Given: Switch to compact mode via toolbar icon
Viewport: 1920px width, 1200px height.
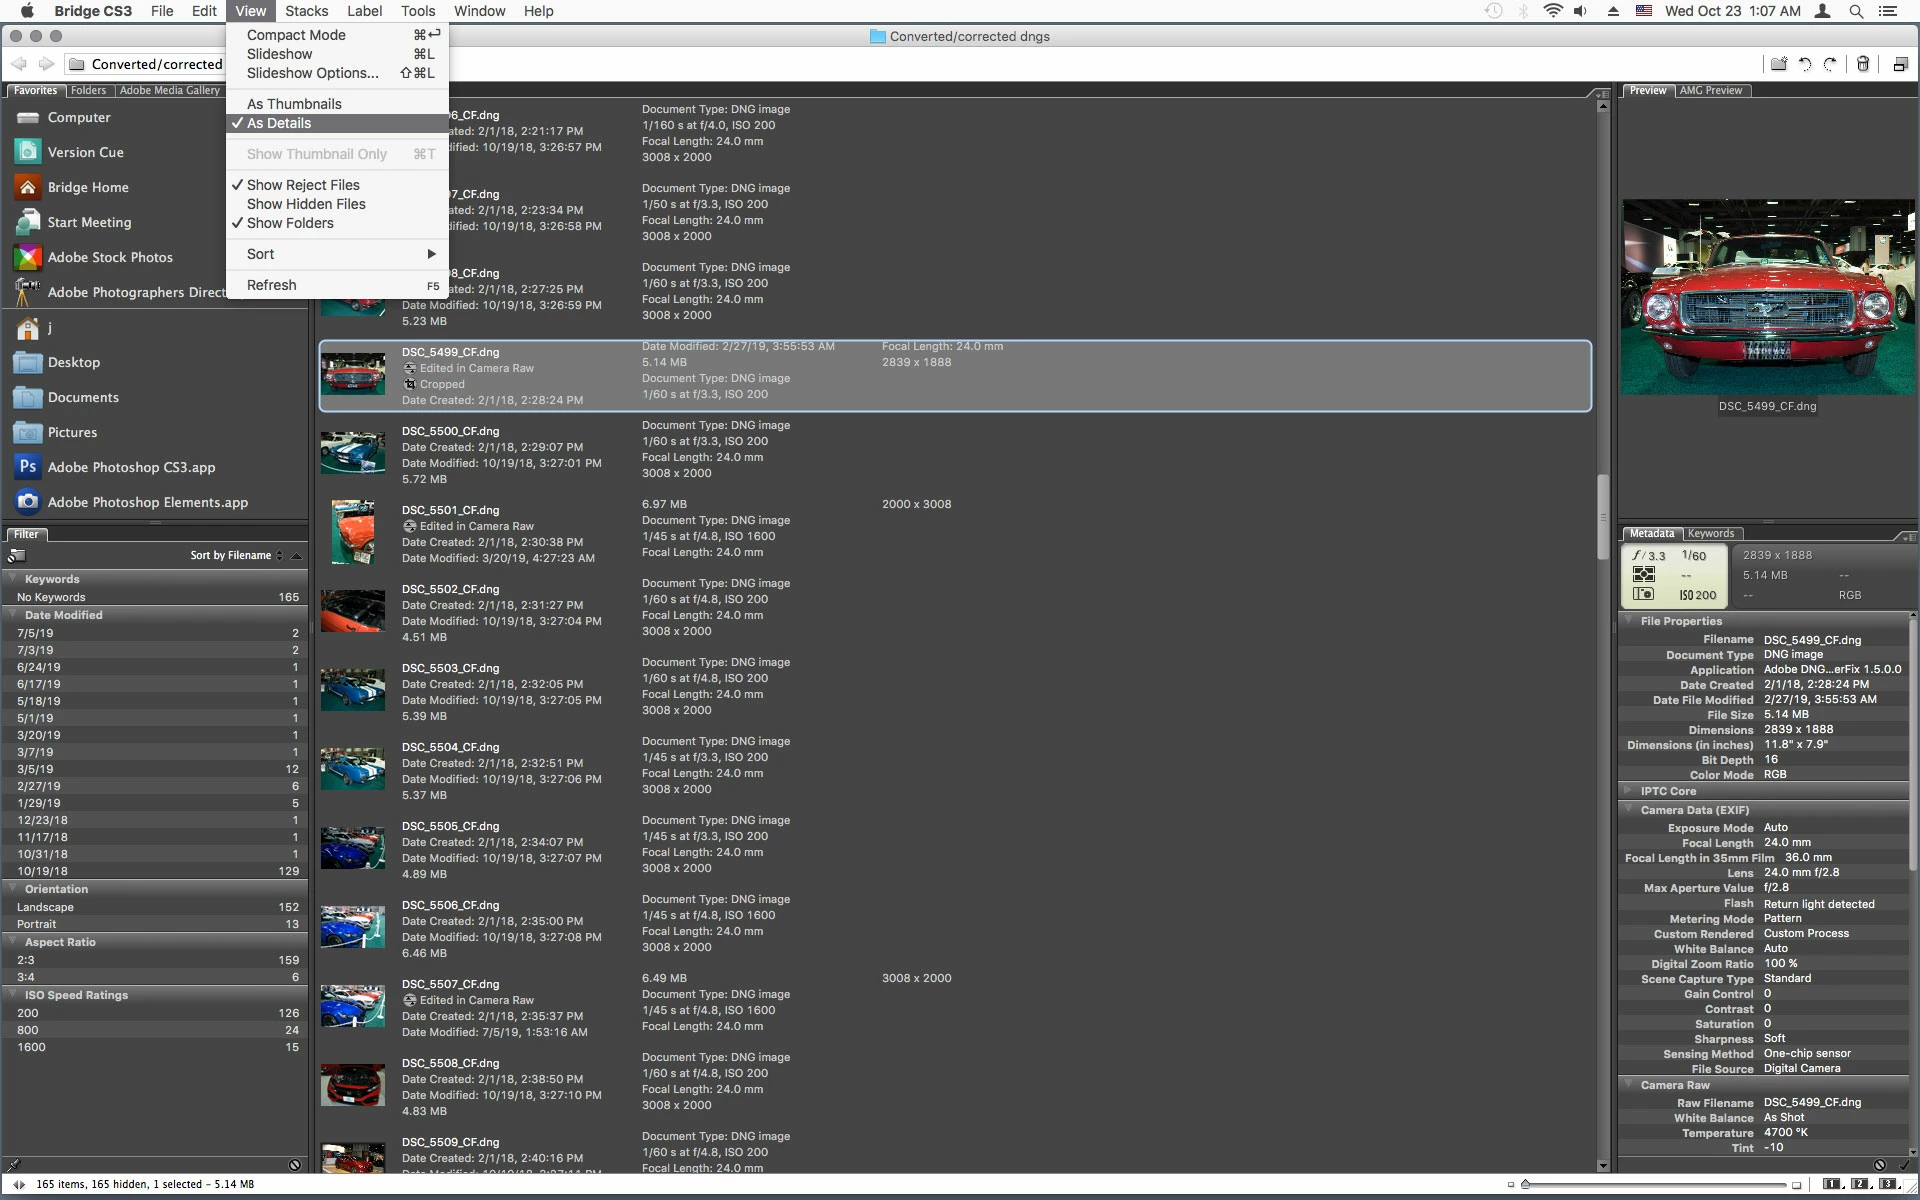Looking at the screenshot, I should coord(1900,64).
